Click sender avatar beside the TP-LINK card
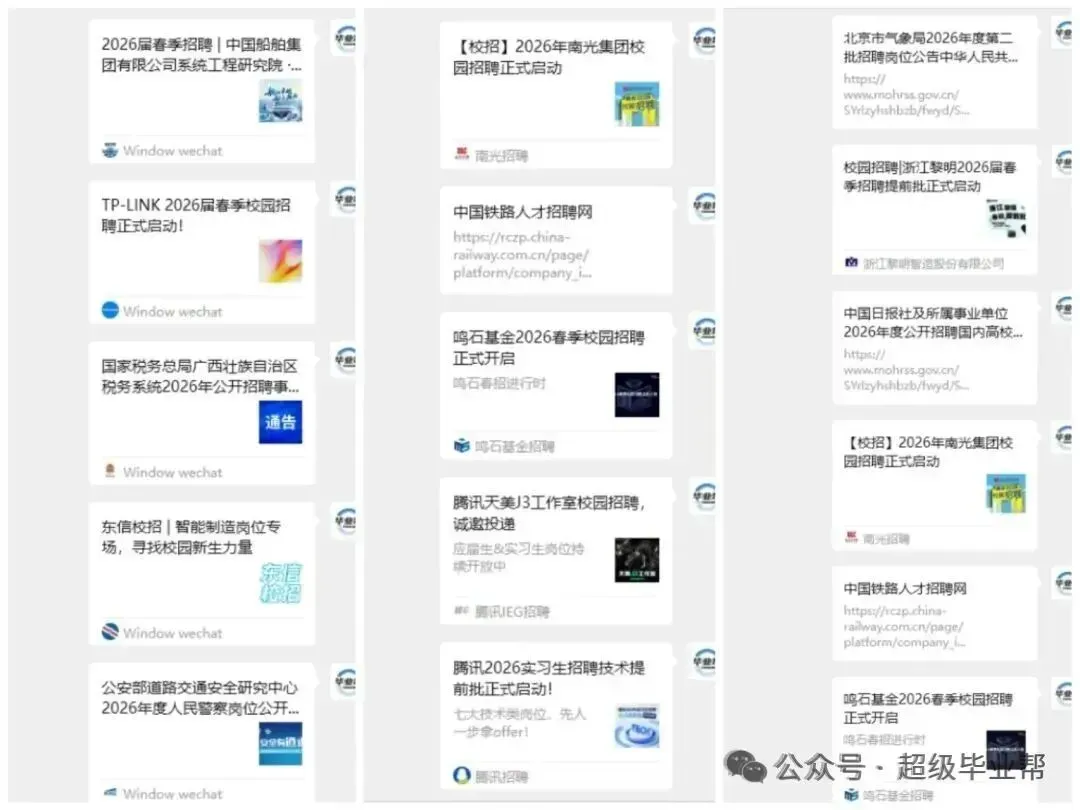The image size is (1080, 810). pyautogui.click(x=344, y=199)
